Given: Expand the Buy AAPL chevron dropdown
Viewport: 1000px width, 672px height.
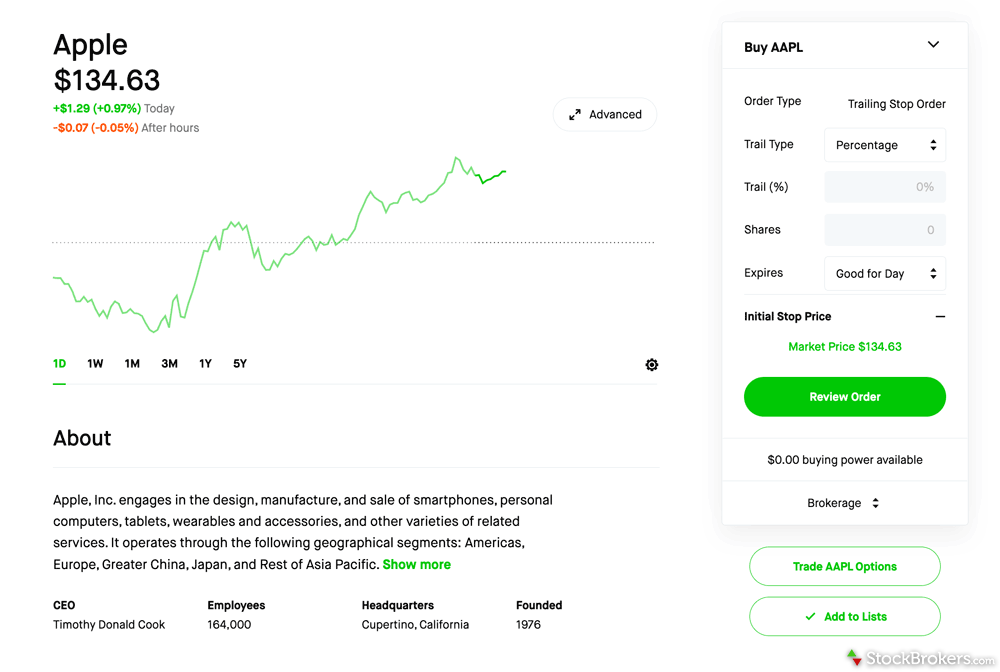Looking at the screenshot, I should pyautogui.click(x=933, y=45).
